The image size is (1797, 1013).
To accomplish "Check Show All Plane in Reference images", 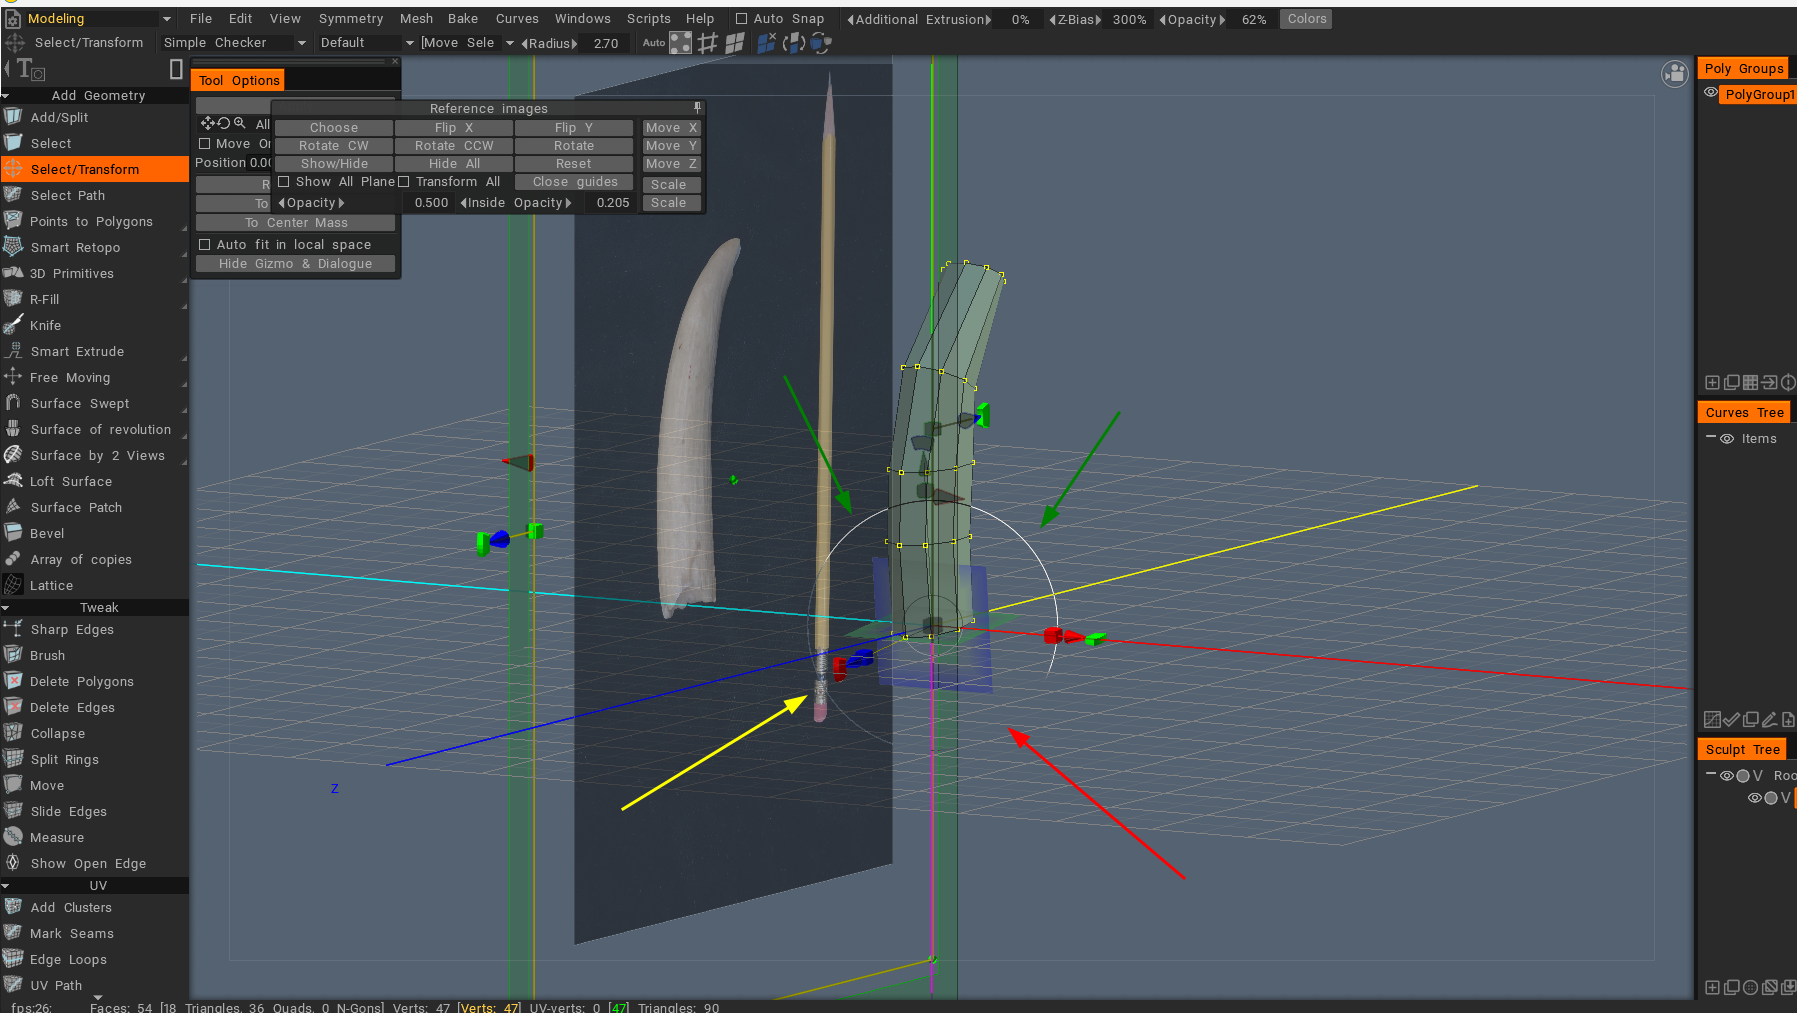I will pos(285,181).
